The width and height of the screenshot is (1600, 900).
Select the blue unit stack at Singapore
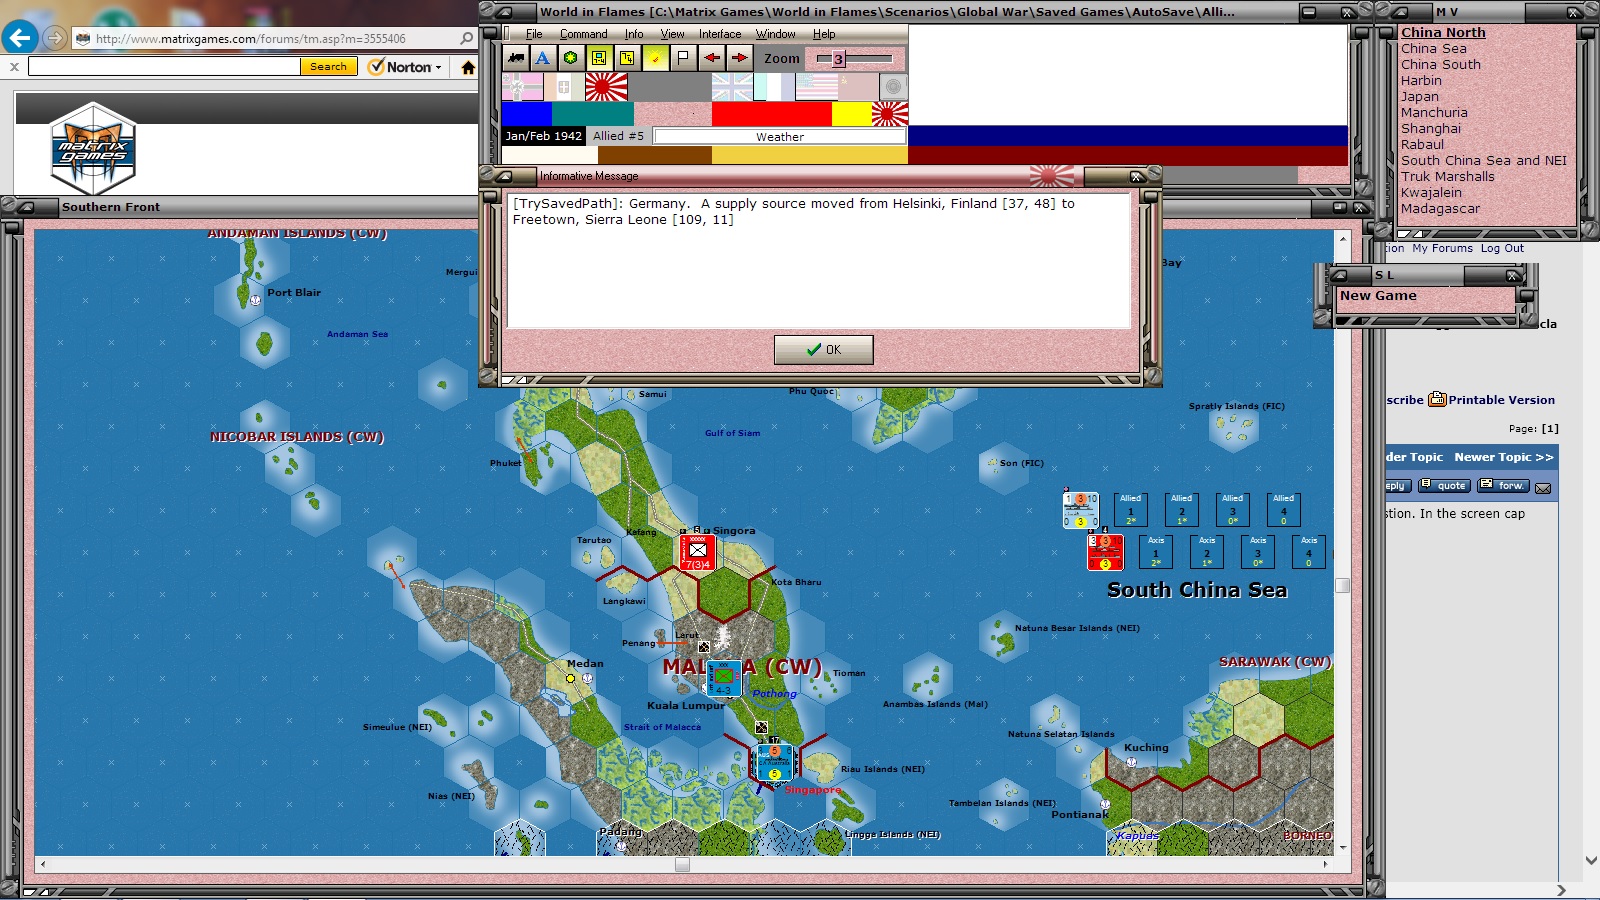coord(774,761)
